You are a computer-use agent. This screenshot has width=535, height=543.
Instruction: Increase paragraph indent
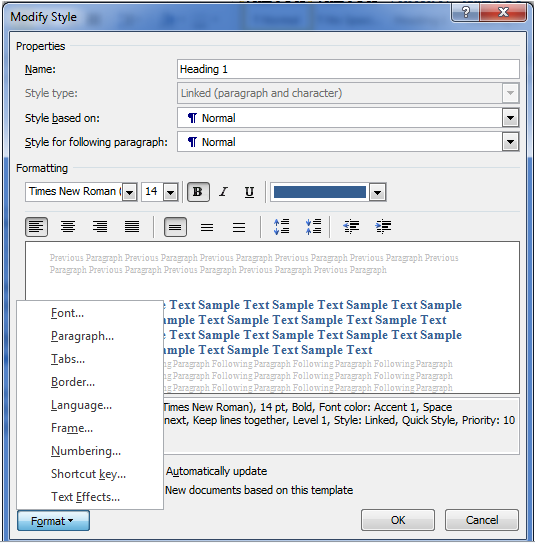[383, 227]
